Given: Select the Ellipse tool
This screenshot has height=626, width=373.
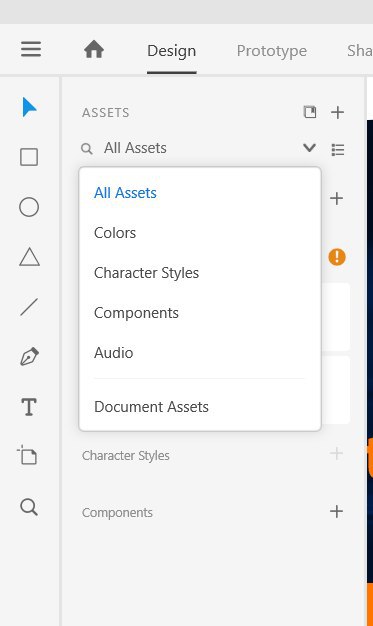Looking at the screenshot, I should [29, 207].
